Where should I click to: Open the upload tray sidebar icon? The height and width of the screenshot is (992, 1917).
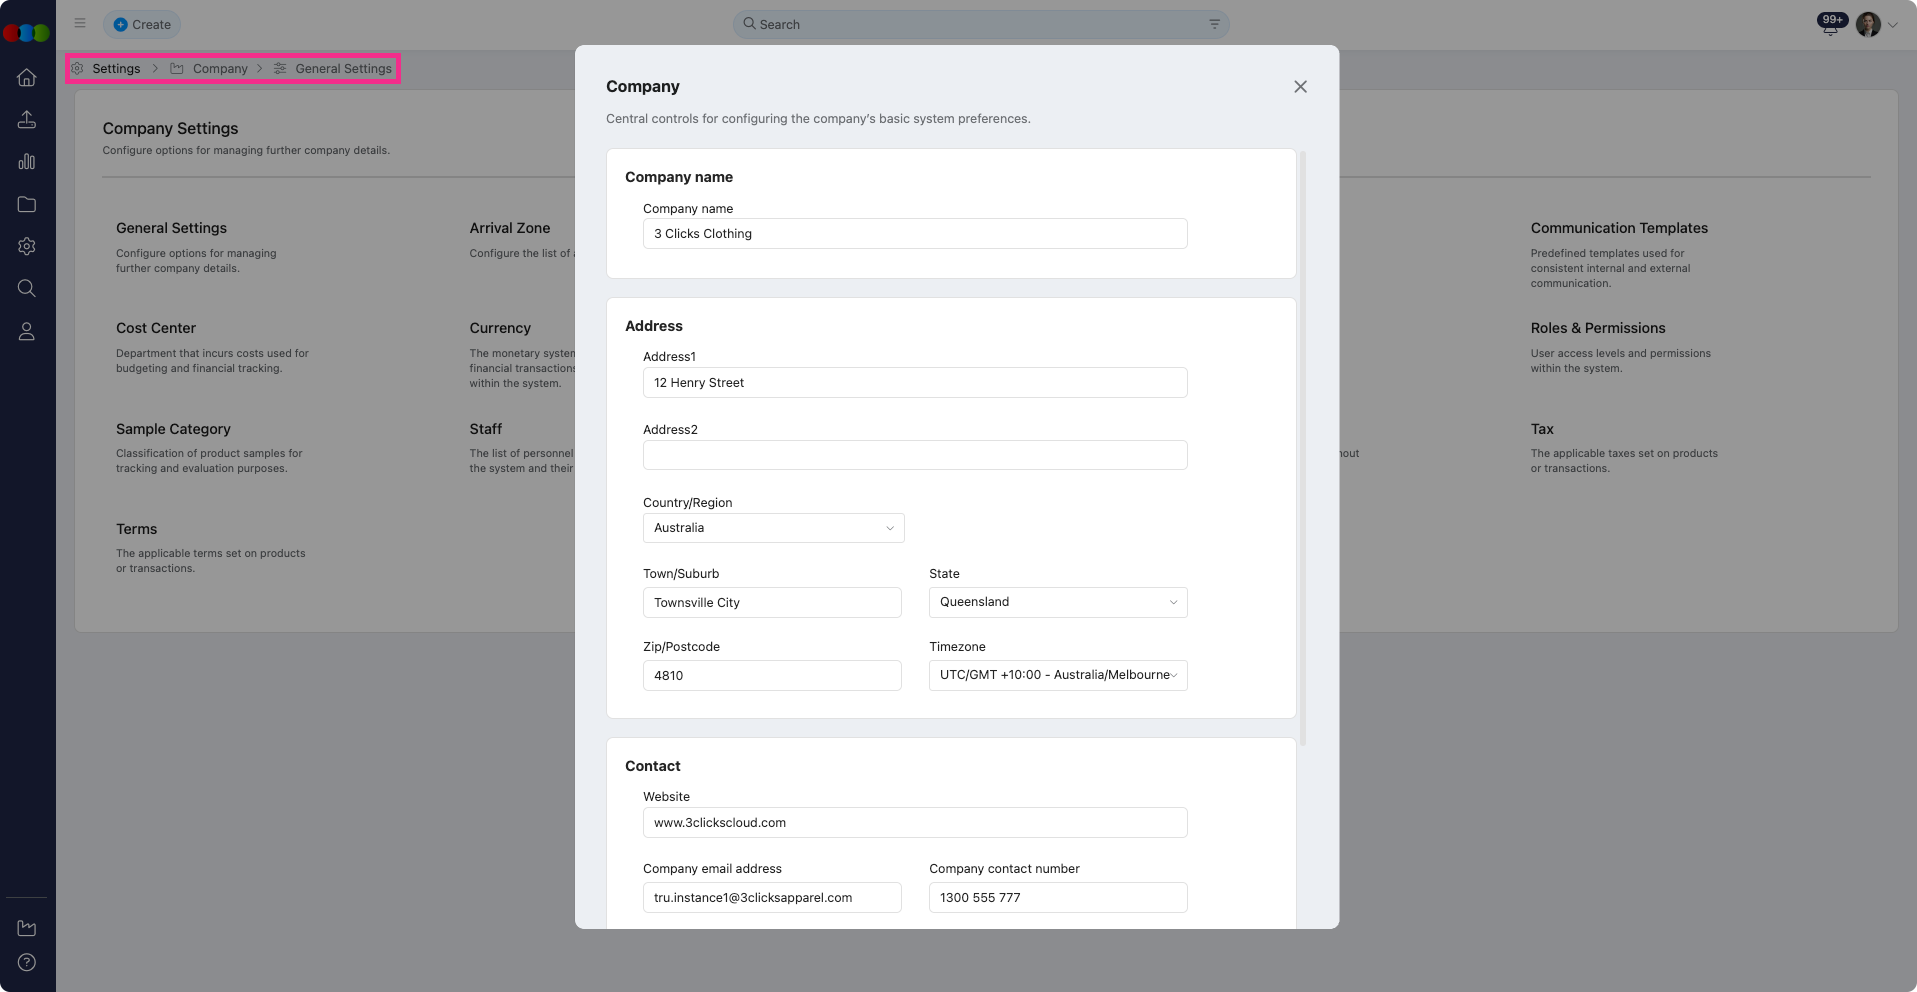[x=27, y=120]
